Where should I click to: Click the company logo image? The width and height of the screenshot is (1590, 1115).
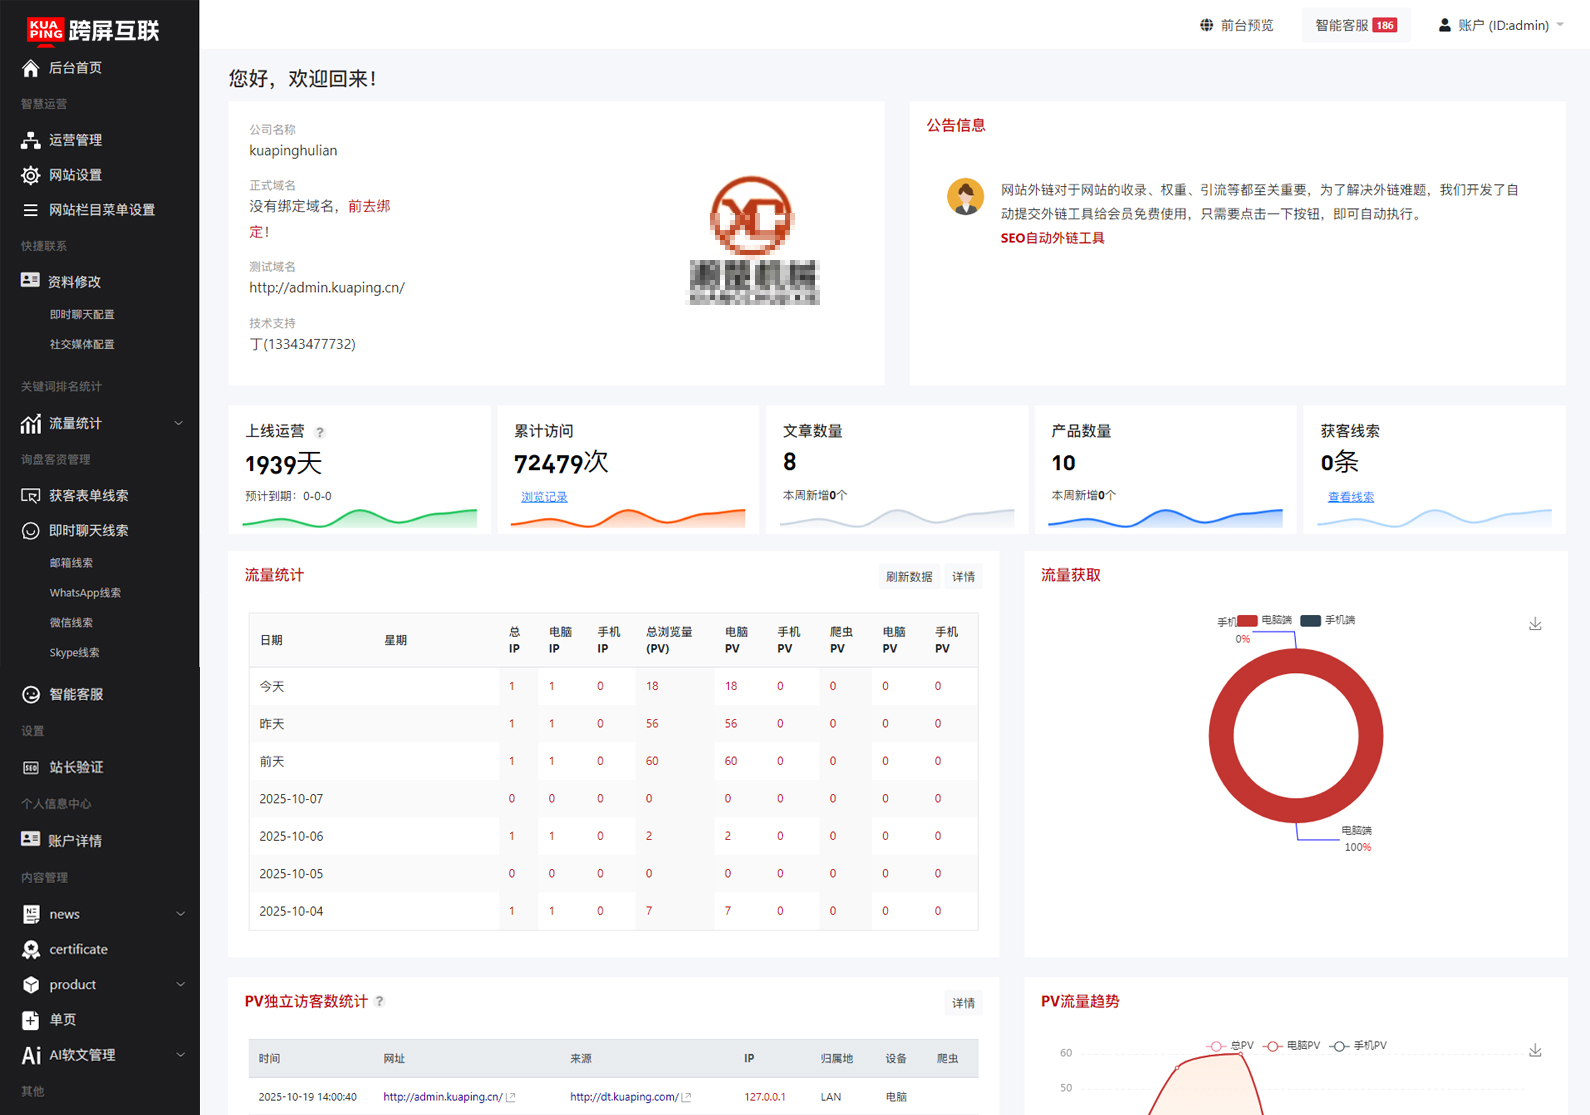(x=753, y=241)
